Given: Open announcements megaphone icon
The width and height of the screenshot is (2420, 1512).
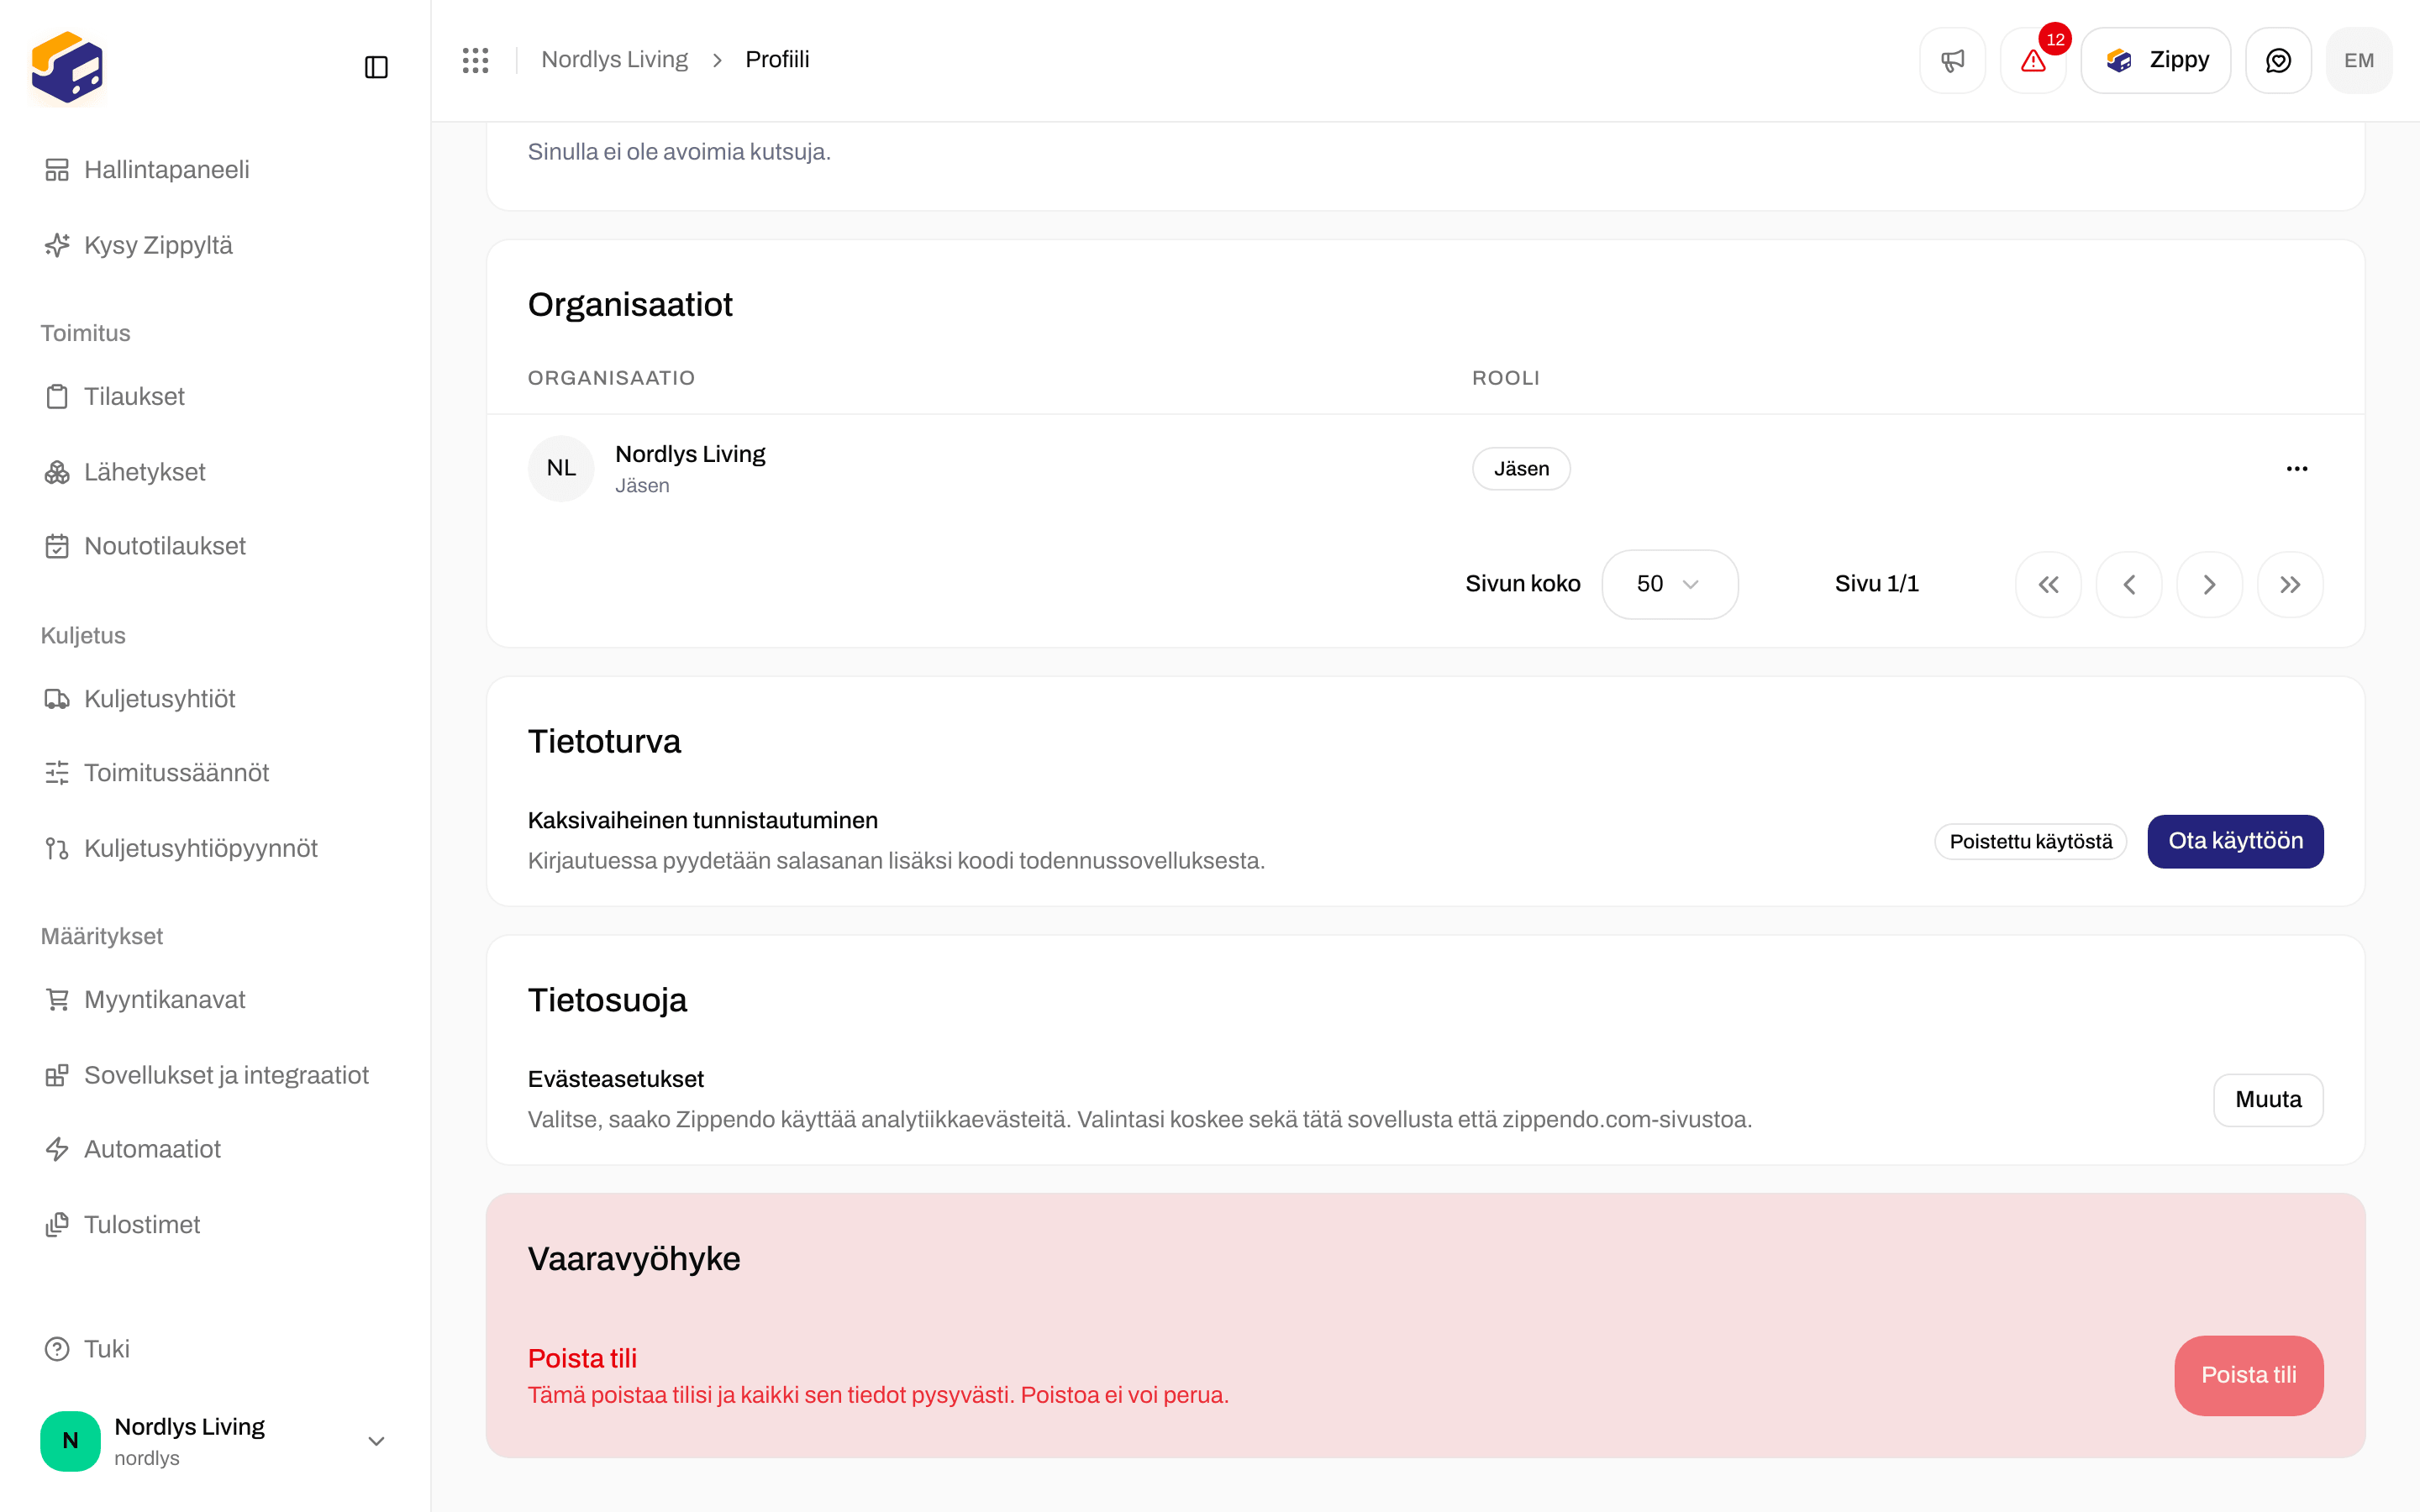Looking at the screenshot, I should (1952, 61).
